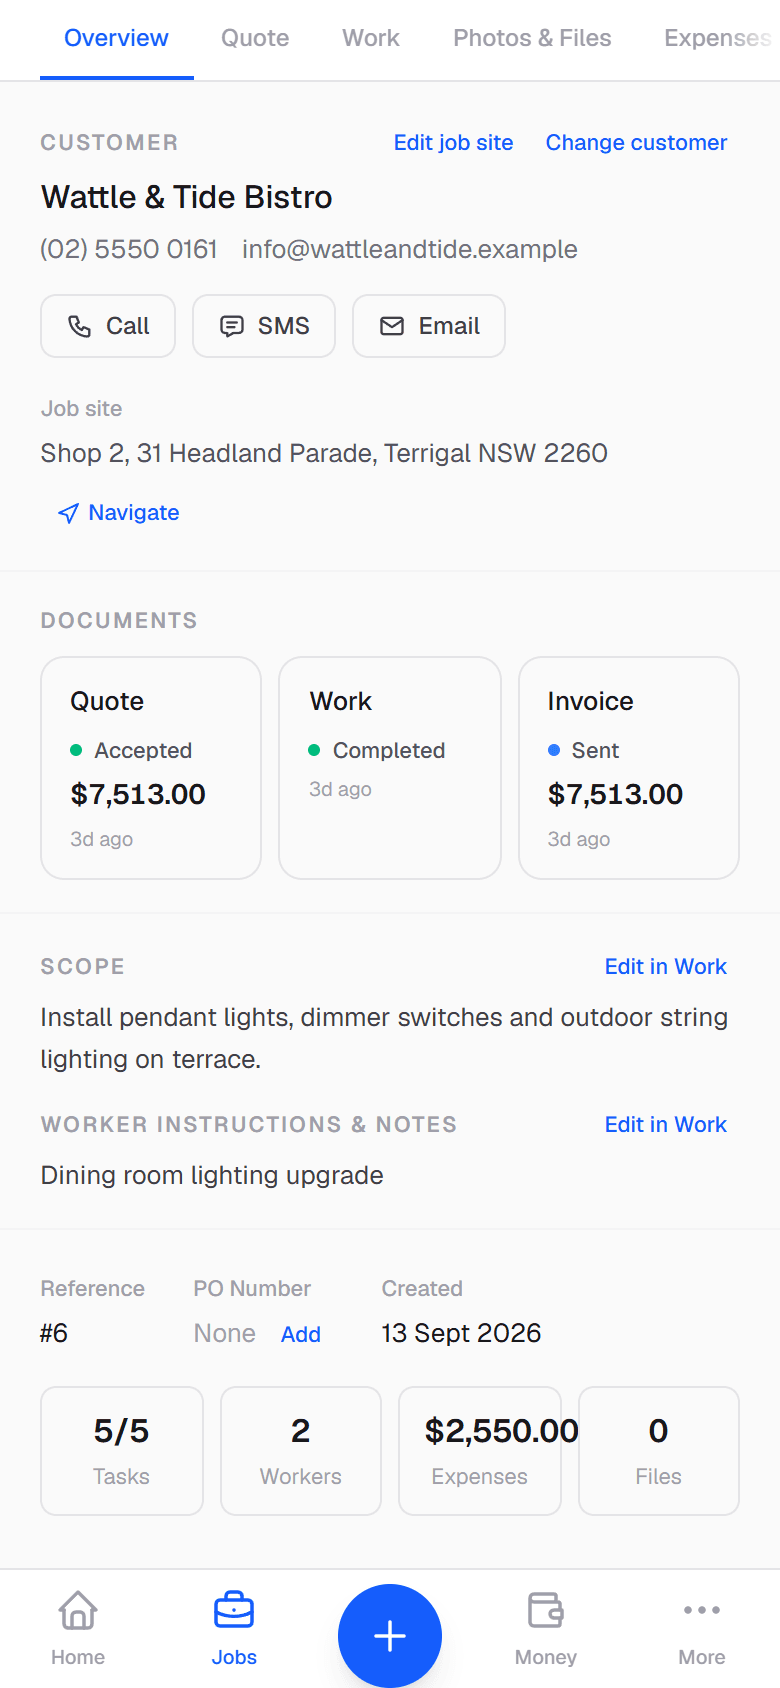This screenshot has width=780, height=1688.
Task: Tap the blue plus create button
Action: click(x=390, y=1636)
